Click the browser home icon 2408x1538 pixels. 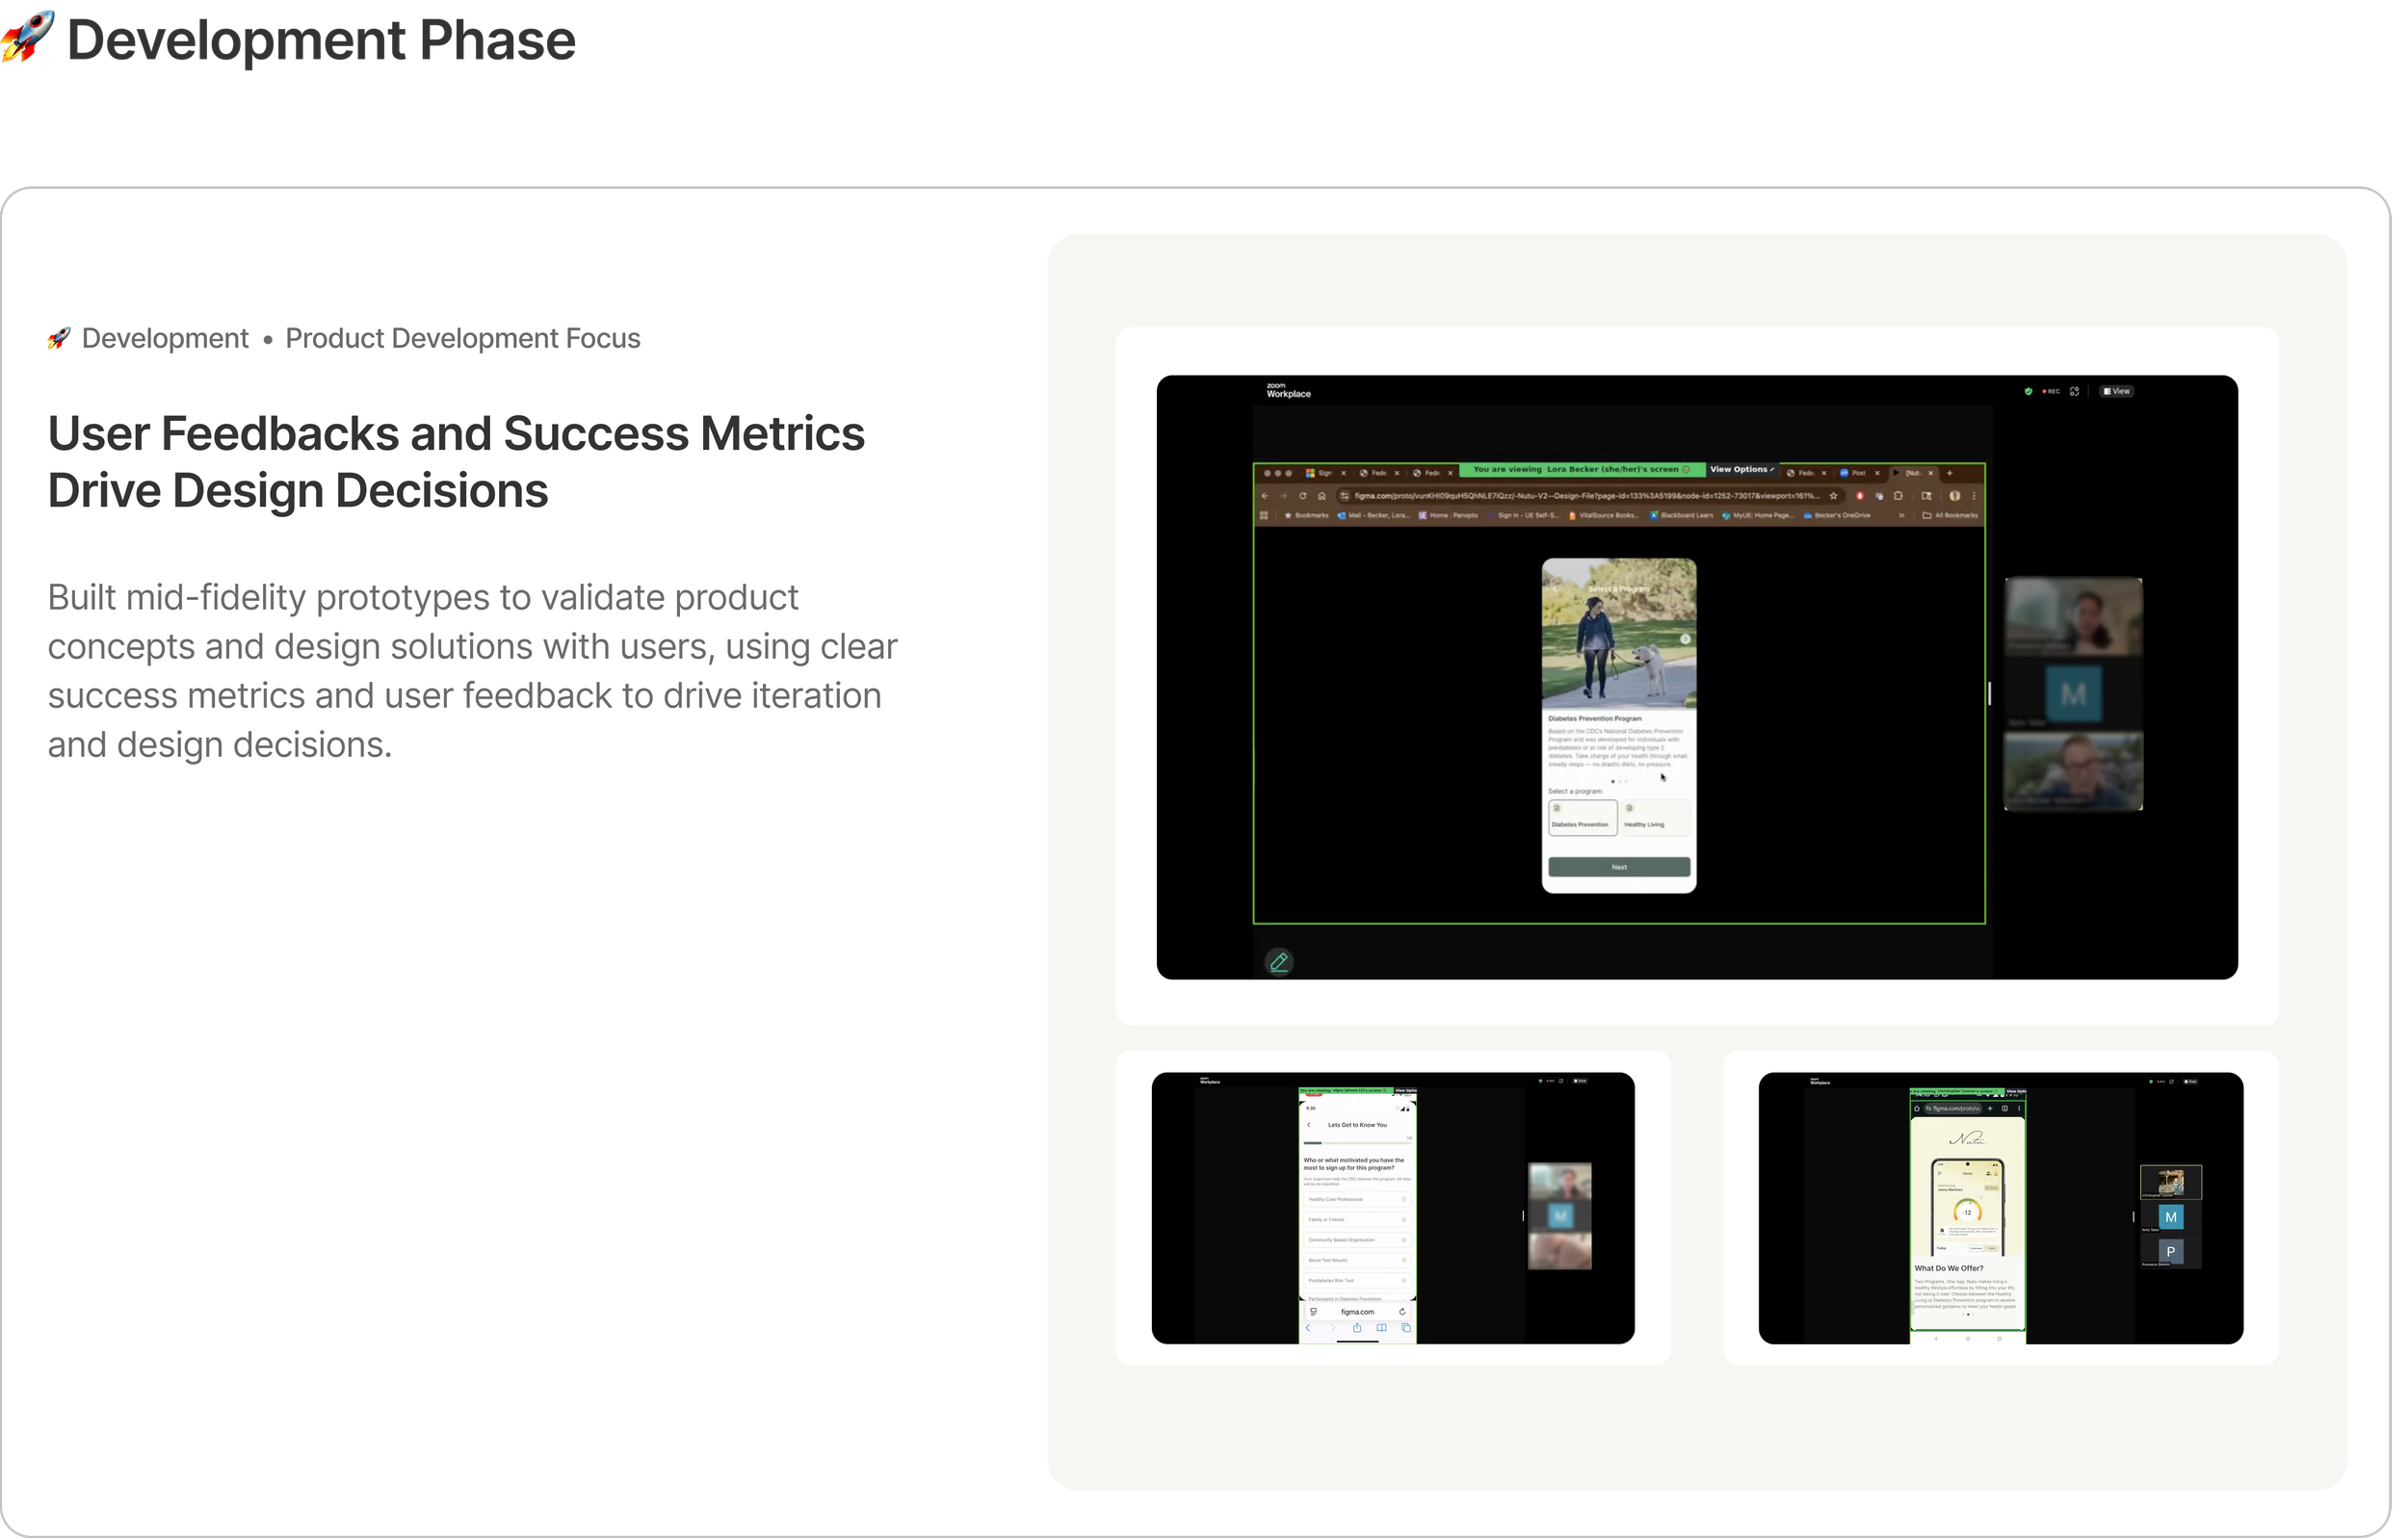[1322, 496]
